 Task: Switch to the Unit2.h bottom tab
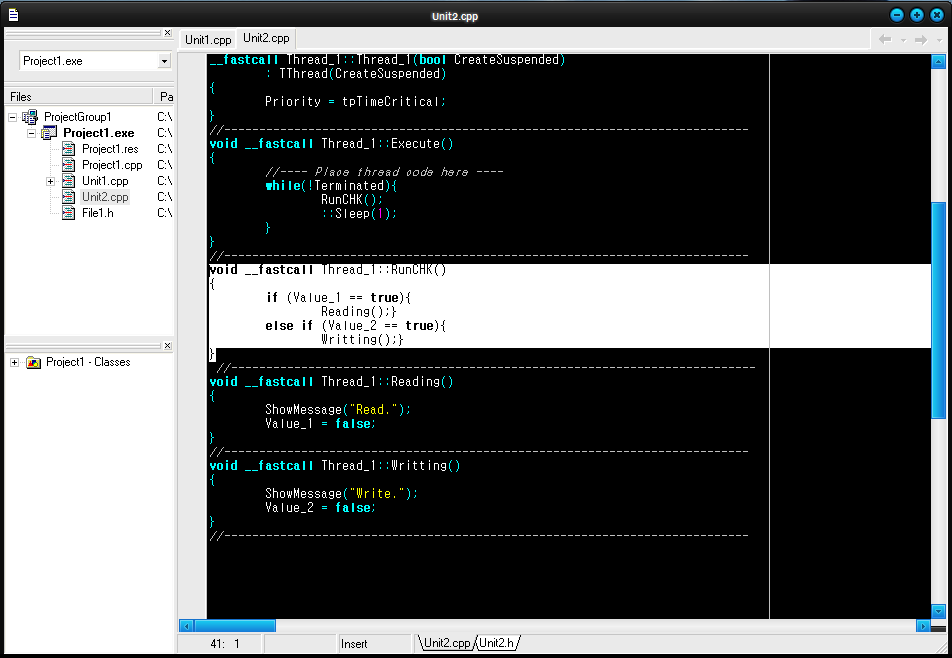tap(497, 643)
